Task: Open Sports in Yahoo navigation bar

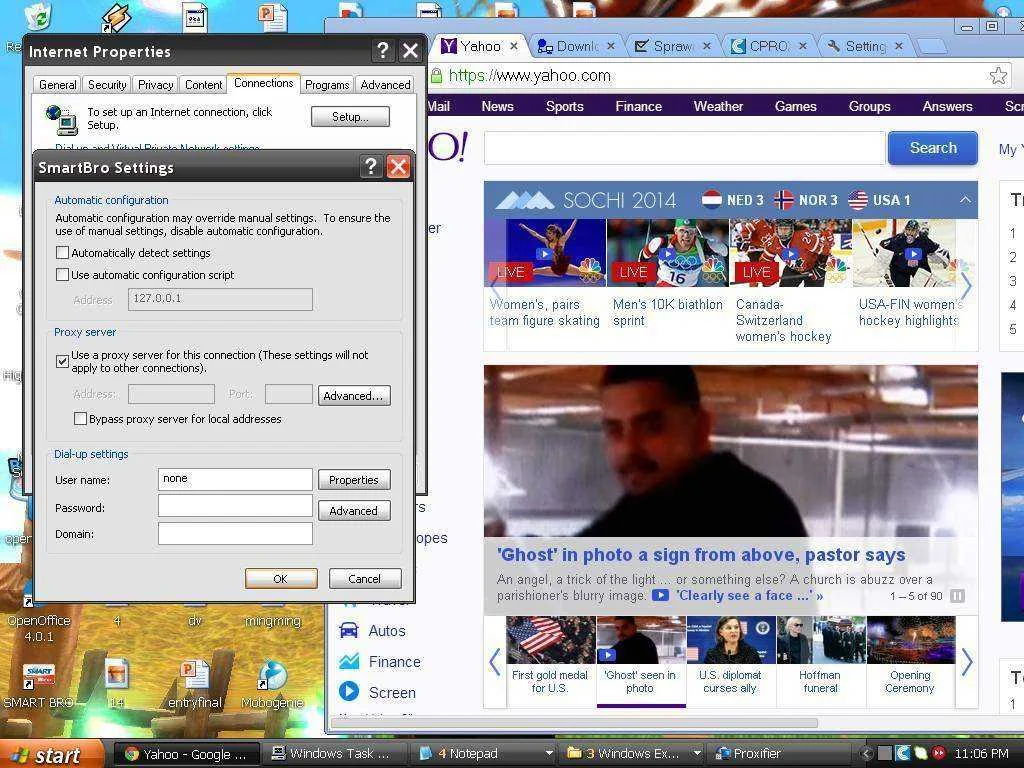Action: (x=565, y=106)
